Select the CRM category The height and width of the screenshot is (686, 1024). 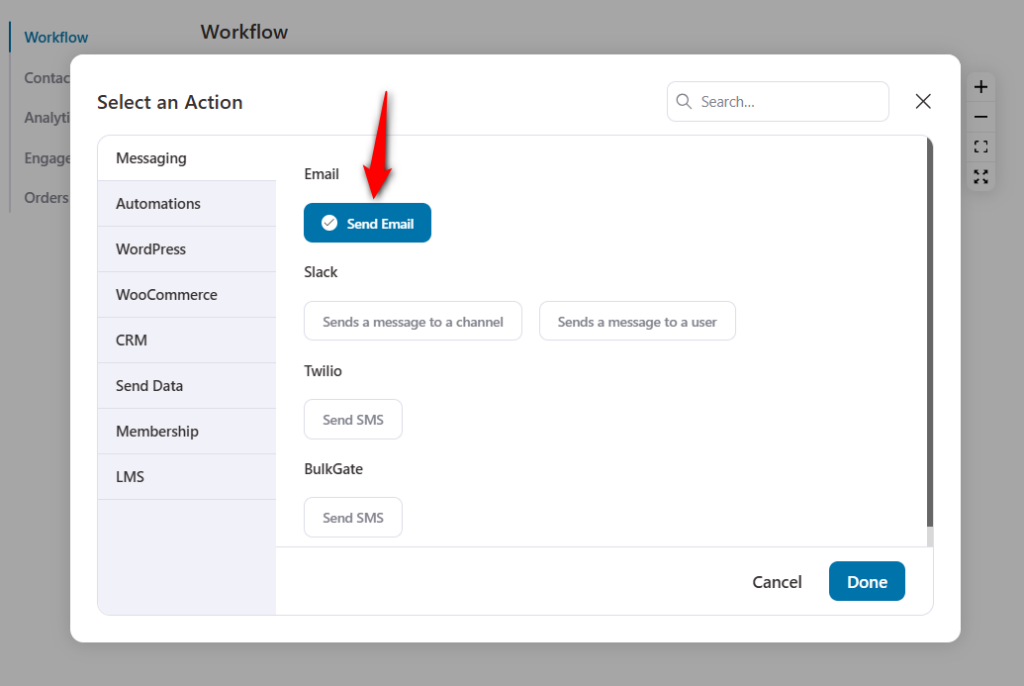click(186, 339)
